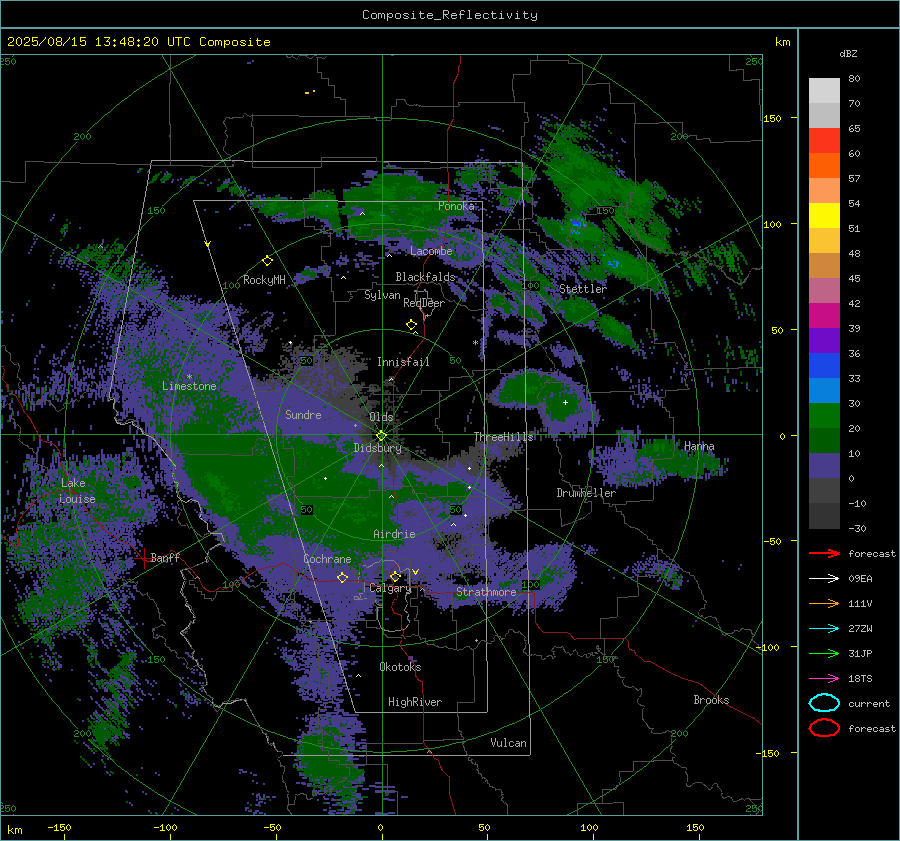Click the yellow diamond marker near RedDeer

tap(411, 325)
